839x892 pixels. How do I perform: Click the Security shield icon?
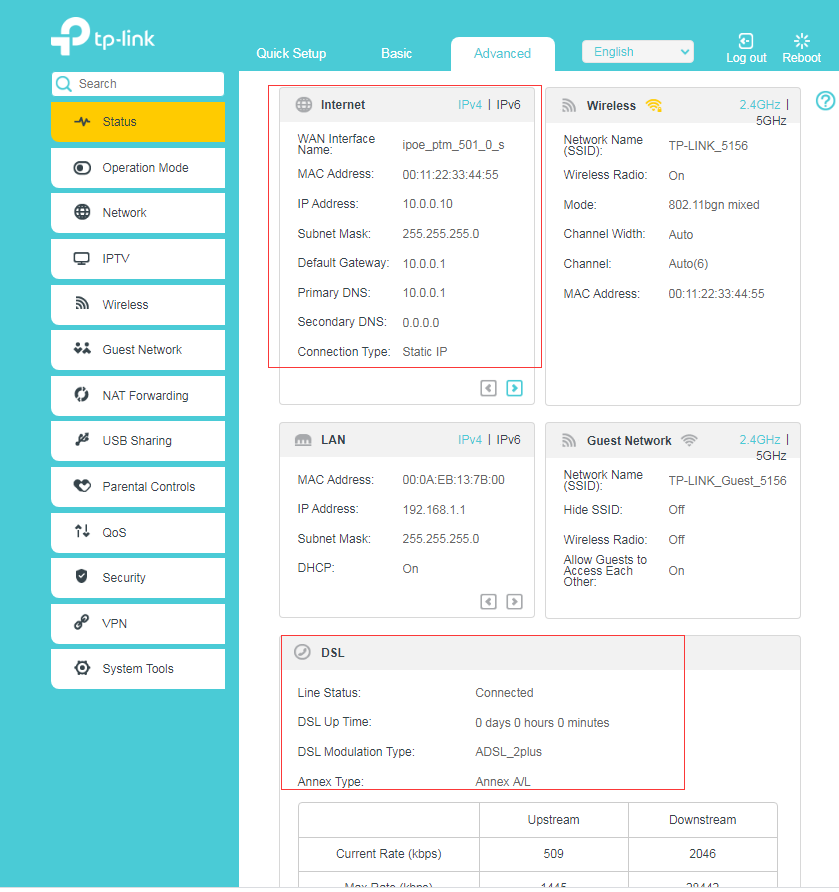coord(82,576)
